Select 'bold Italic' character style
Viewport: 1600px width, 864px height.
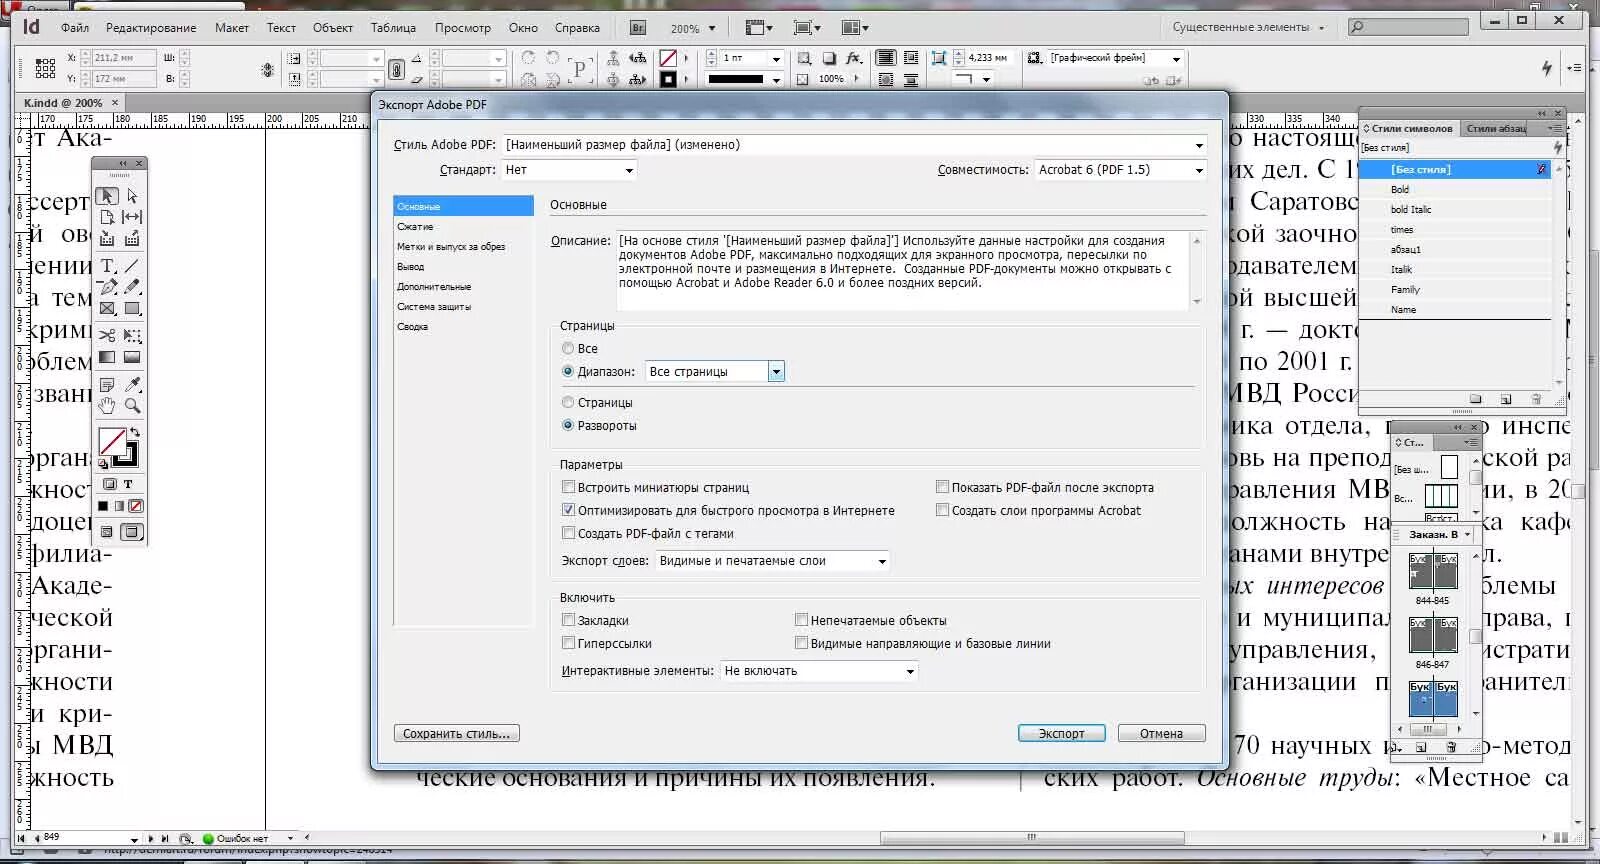tap(1410, 210)
